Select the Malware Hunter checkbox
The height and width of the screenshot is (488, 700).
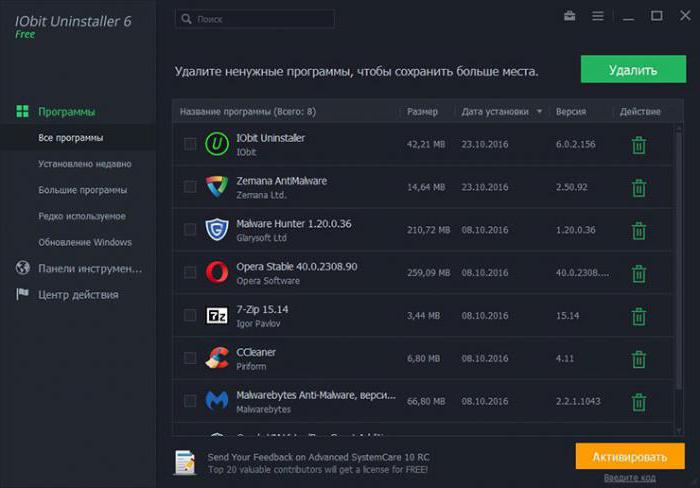[x=190, y=229]
